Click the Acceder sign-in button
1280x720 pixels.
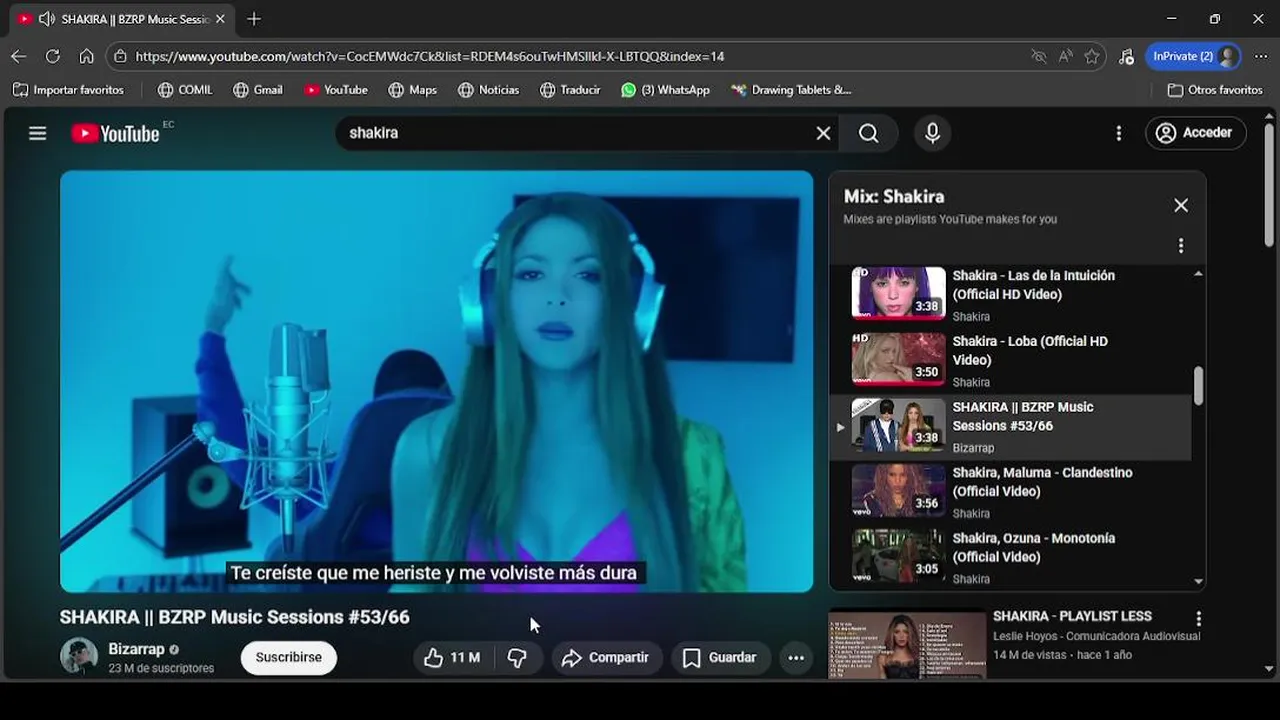tap(1195, 133)
